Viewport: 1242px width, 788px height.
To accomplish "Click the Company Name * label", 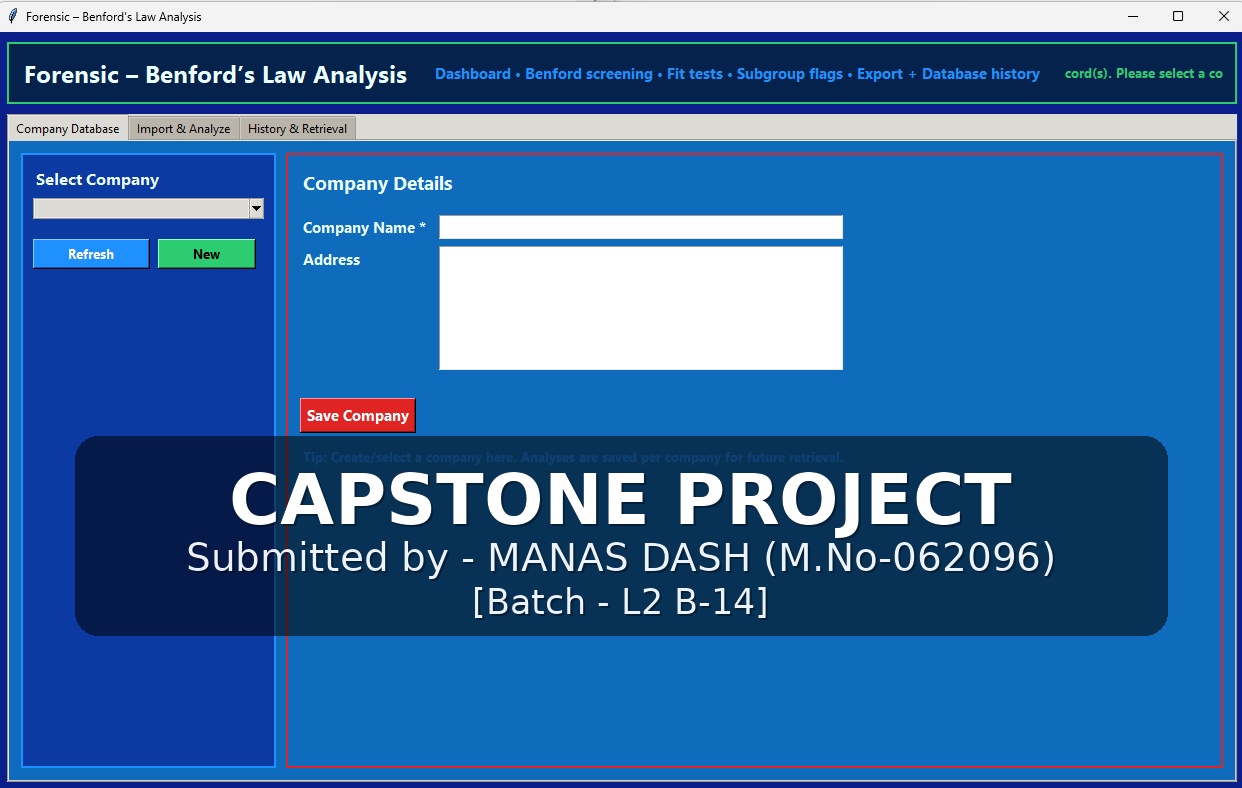I will (x=364, y=228).
